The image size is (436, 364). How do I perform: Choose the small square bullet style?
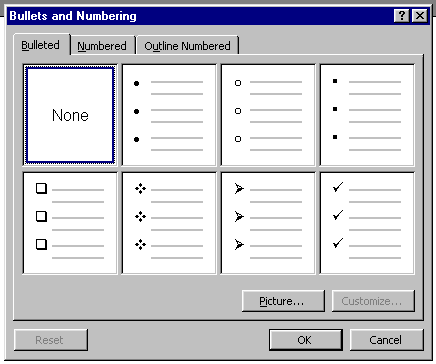[x=367, y=115]
